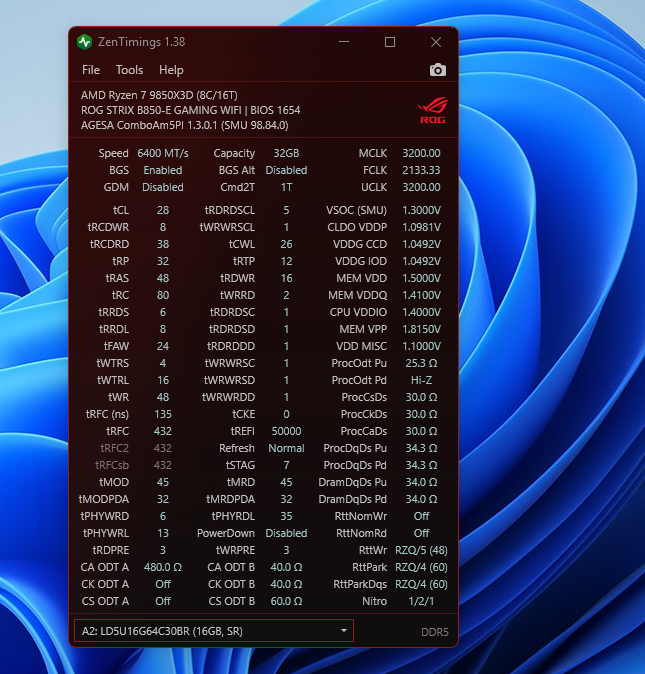
Task: Click the CS ODT B value 60.0 Ω
Action: point(286,601)
